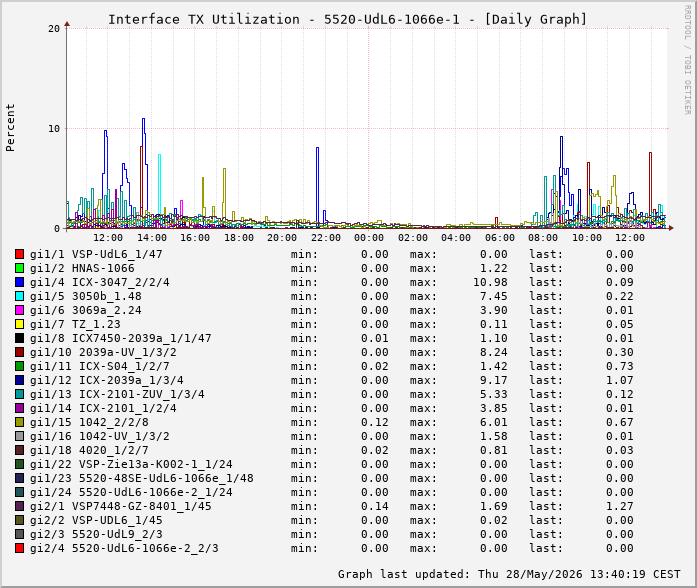This screenshot has width=697, height=588.
Task: Click the navy swatch for gi1/12 ICX-2039a_1/3/4
Action: click(x=19, y=380)
